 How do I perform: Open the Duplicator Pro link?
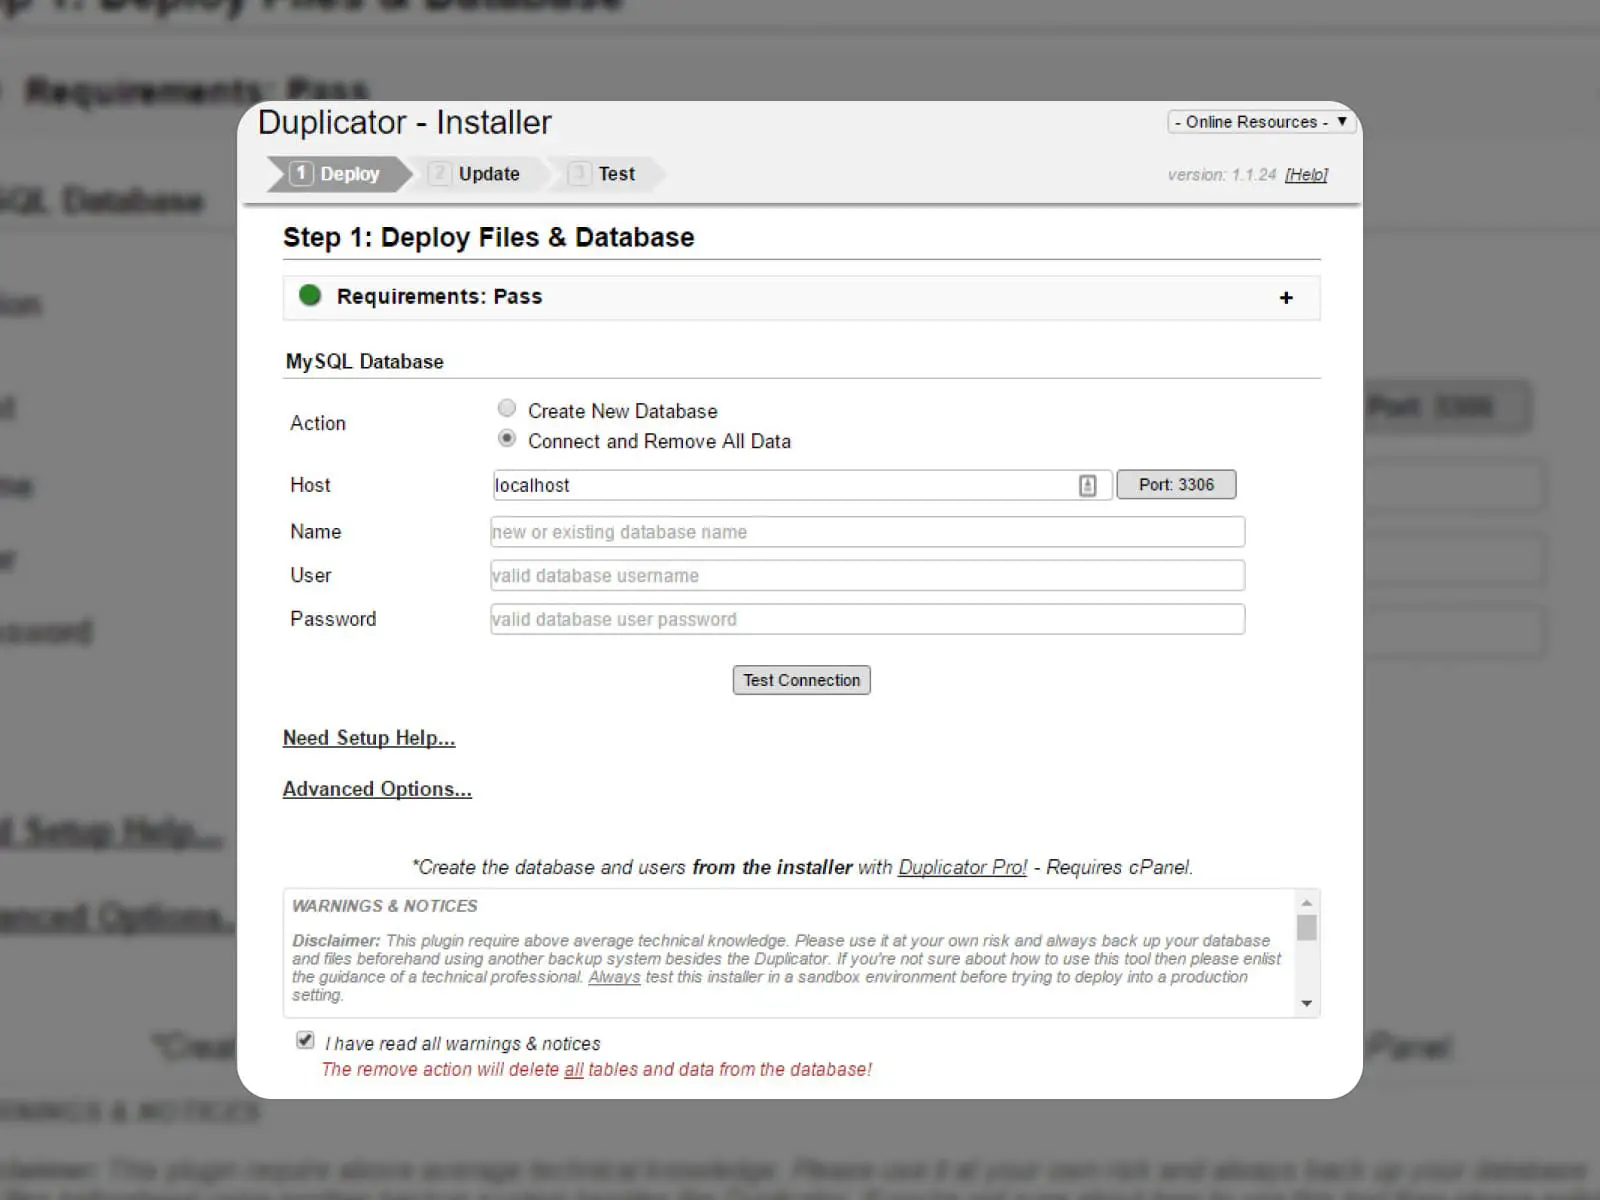(962, 867)
